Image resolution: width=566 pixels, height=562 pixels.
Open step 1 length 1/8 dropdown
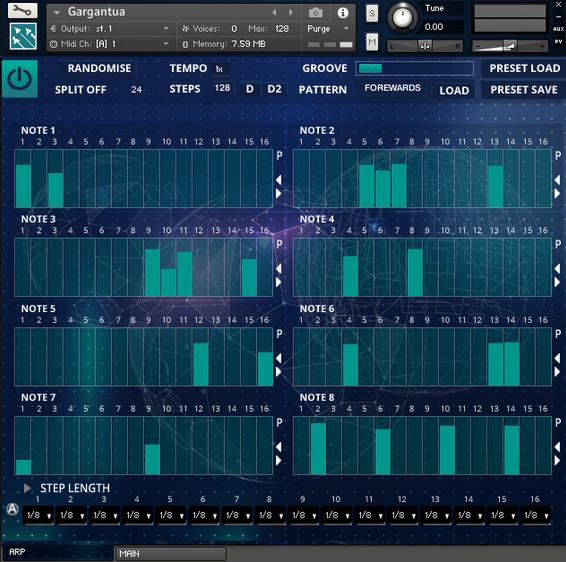(x=38, y=515)
